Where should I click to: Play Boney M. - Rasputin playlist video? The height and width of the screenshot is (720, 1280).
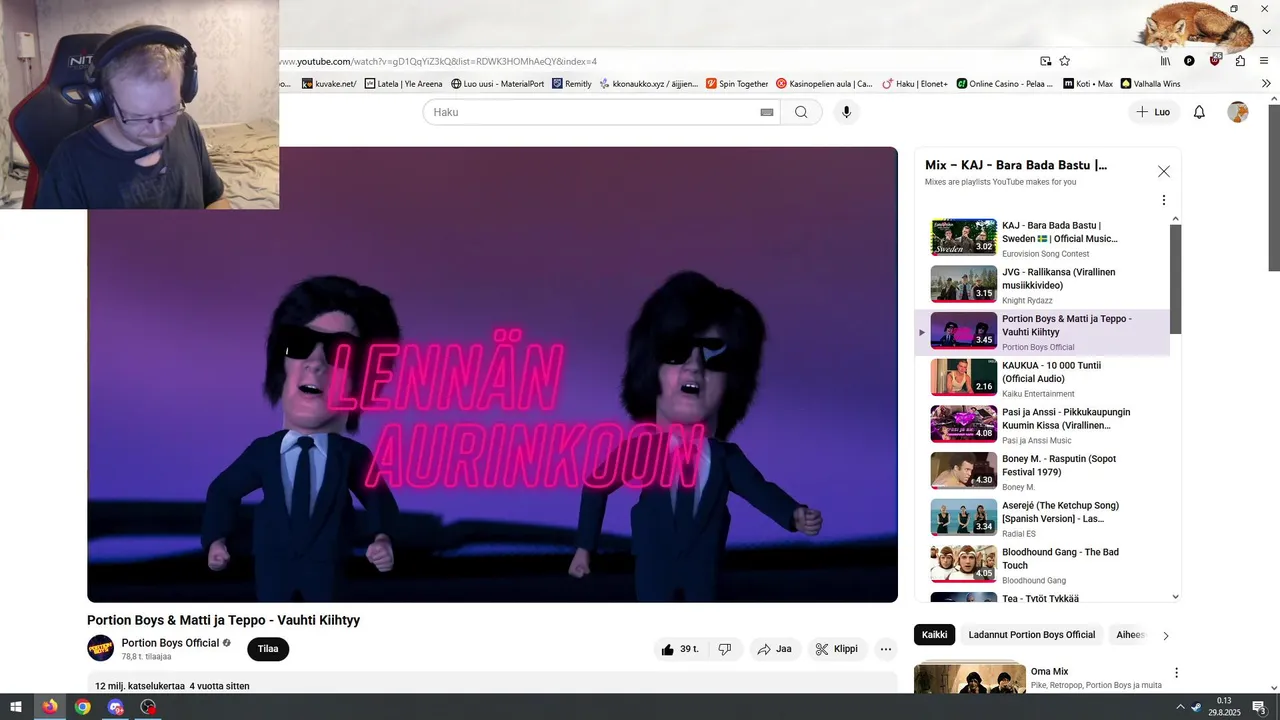(x=1040, y=472)
